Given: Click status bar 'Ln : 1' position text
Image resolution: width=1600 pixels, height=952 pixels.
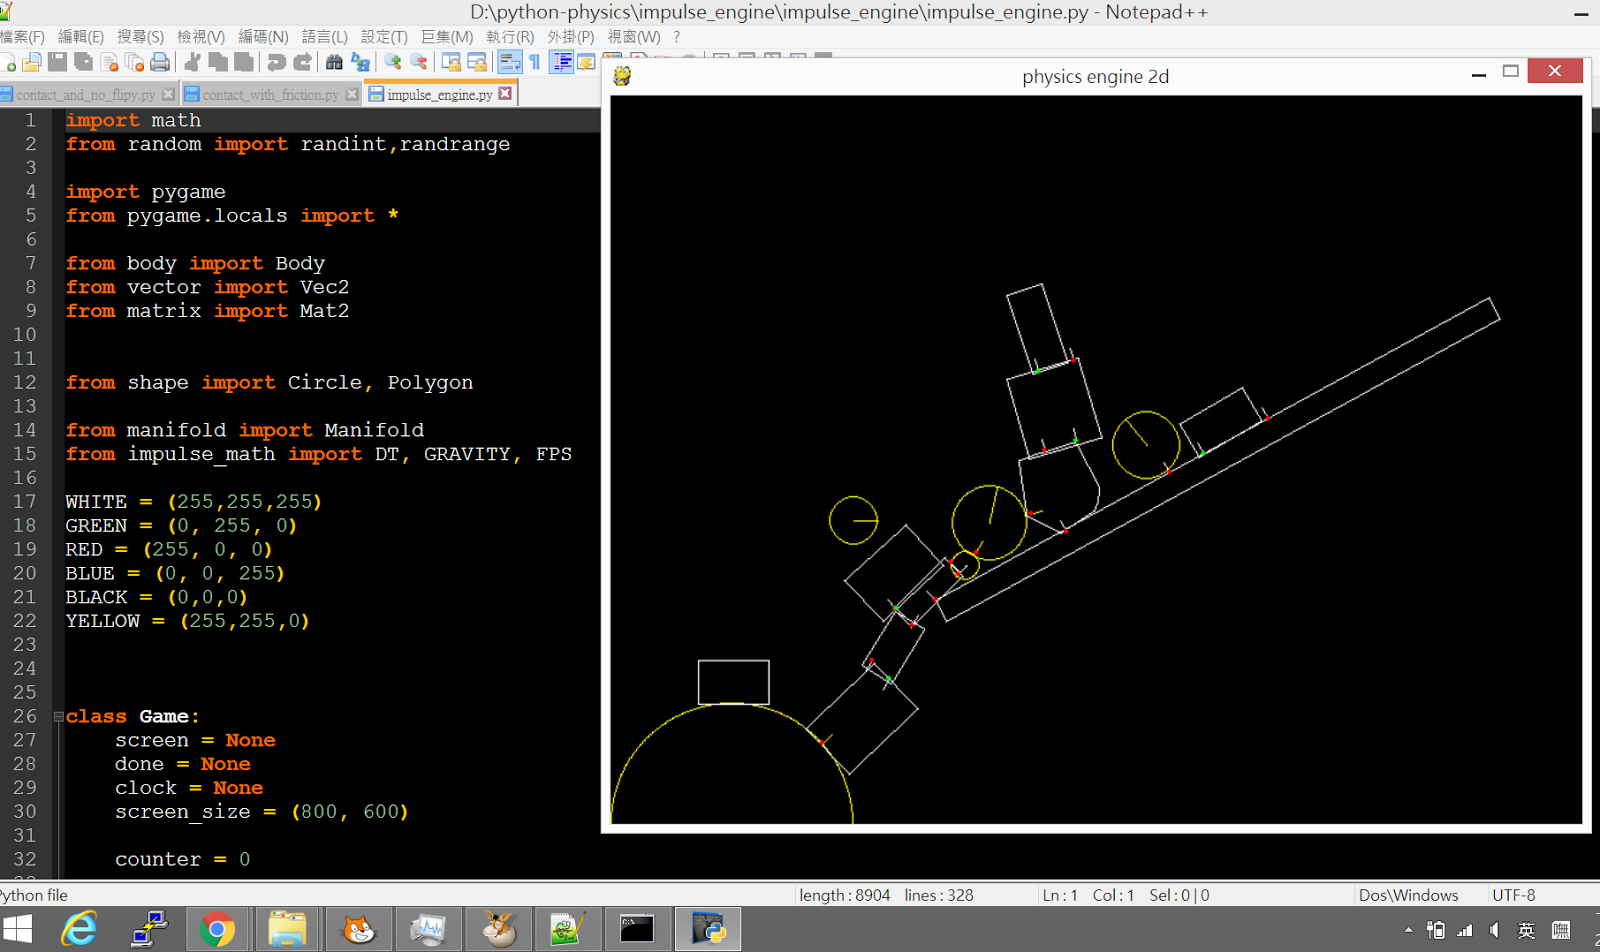Looking at the screenshot, I should pos(1060,895).
